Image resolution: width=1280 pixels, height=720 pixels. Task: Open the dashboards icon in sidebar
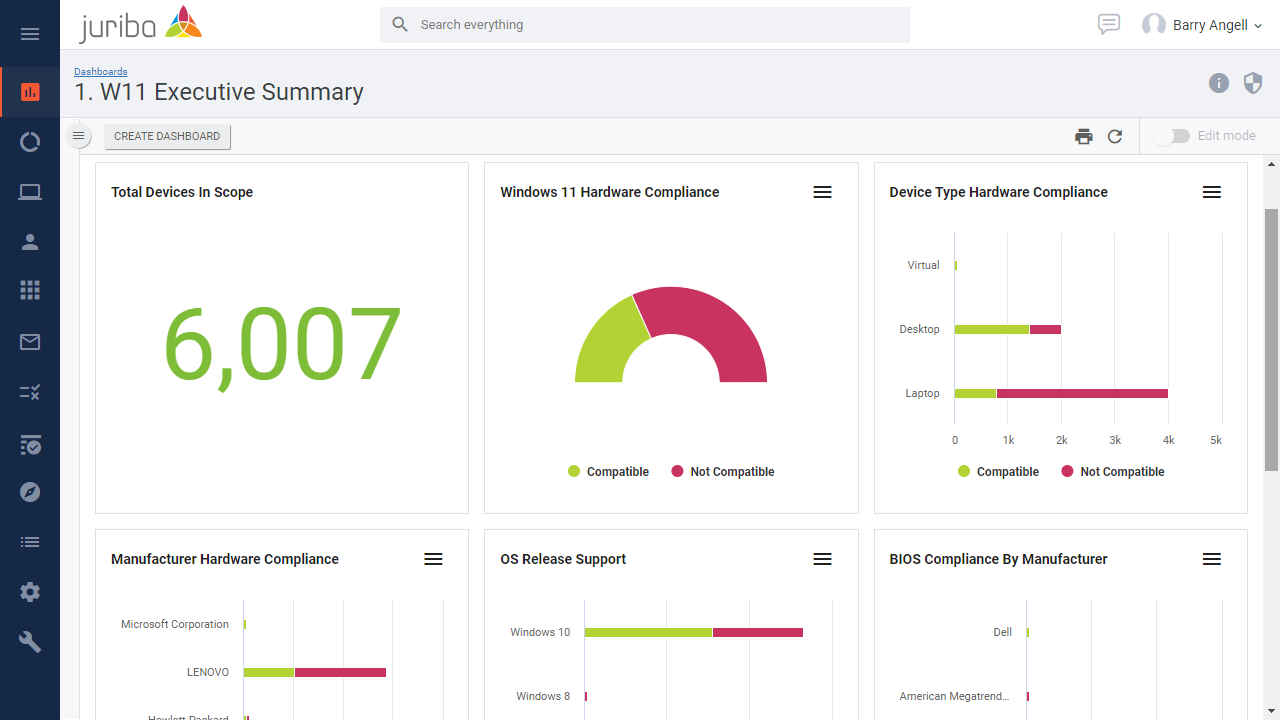30,92
